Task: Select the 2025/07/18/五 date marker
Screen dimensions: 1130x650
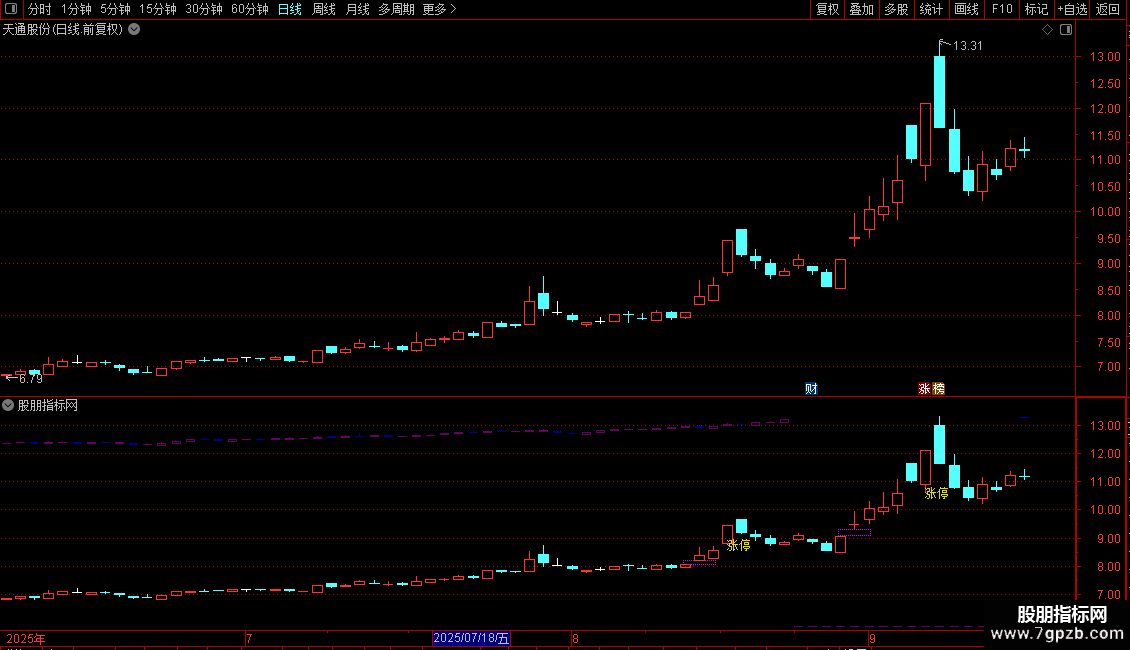Action: [471, 638]
